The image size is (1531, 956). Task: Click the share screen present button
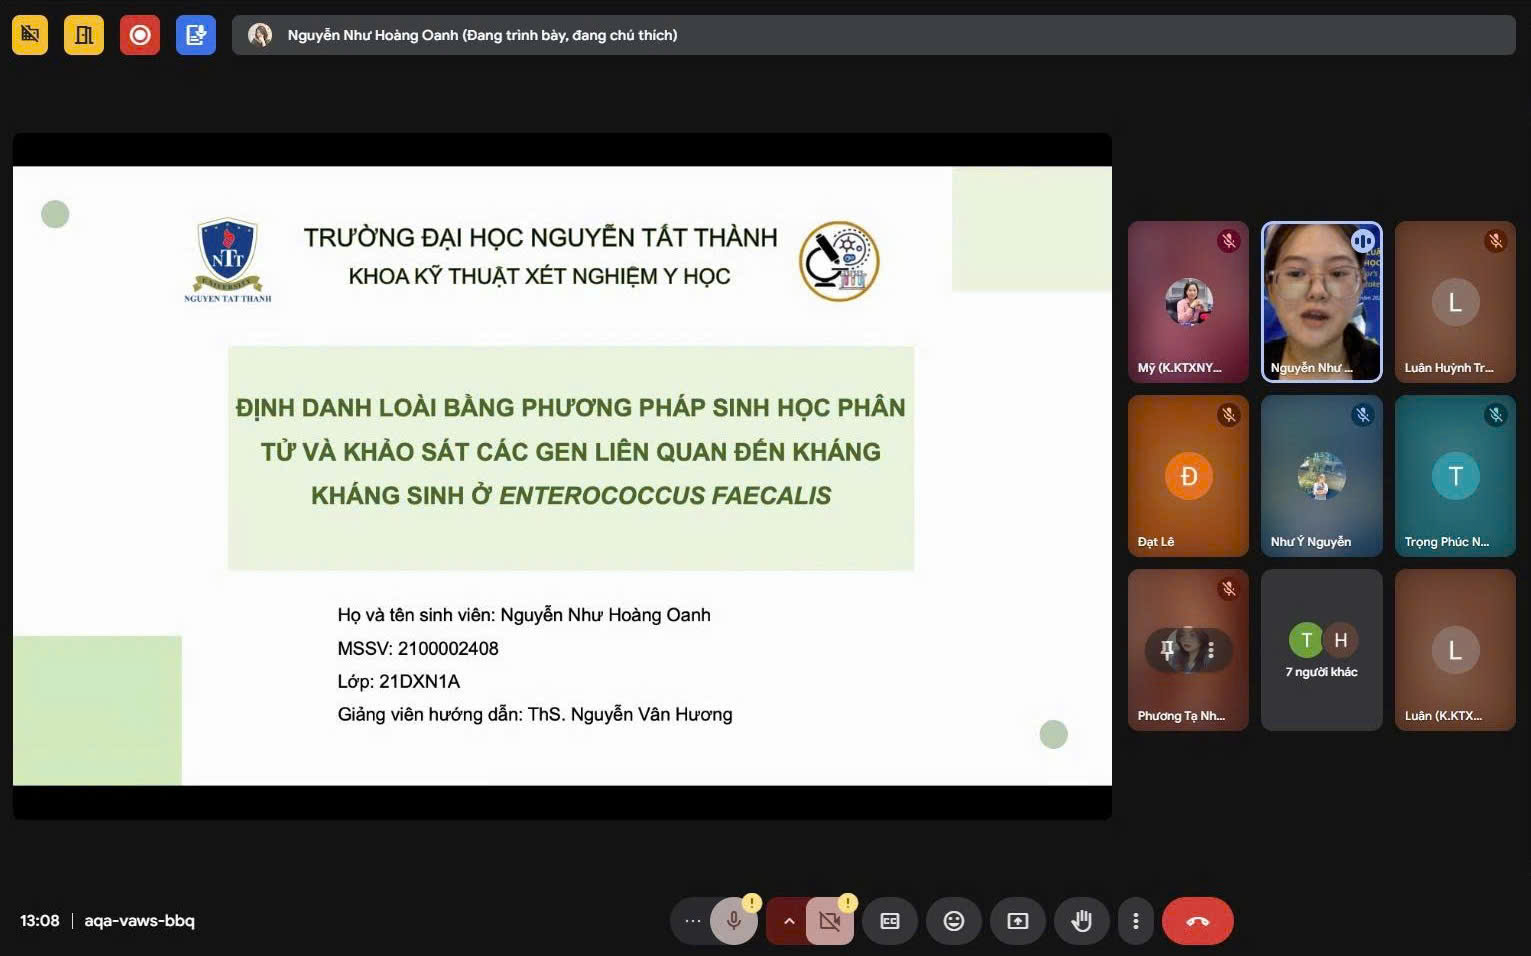[1018, 921]
